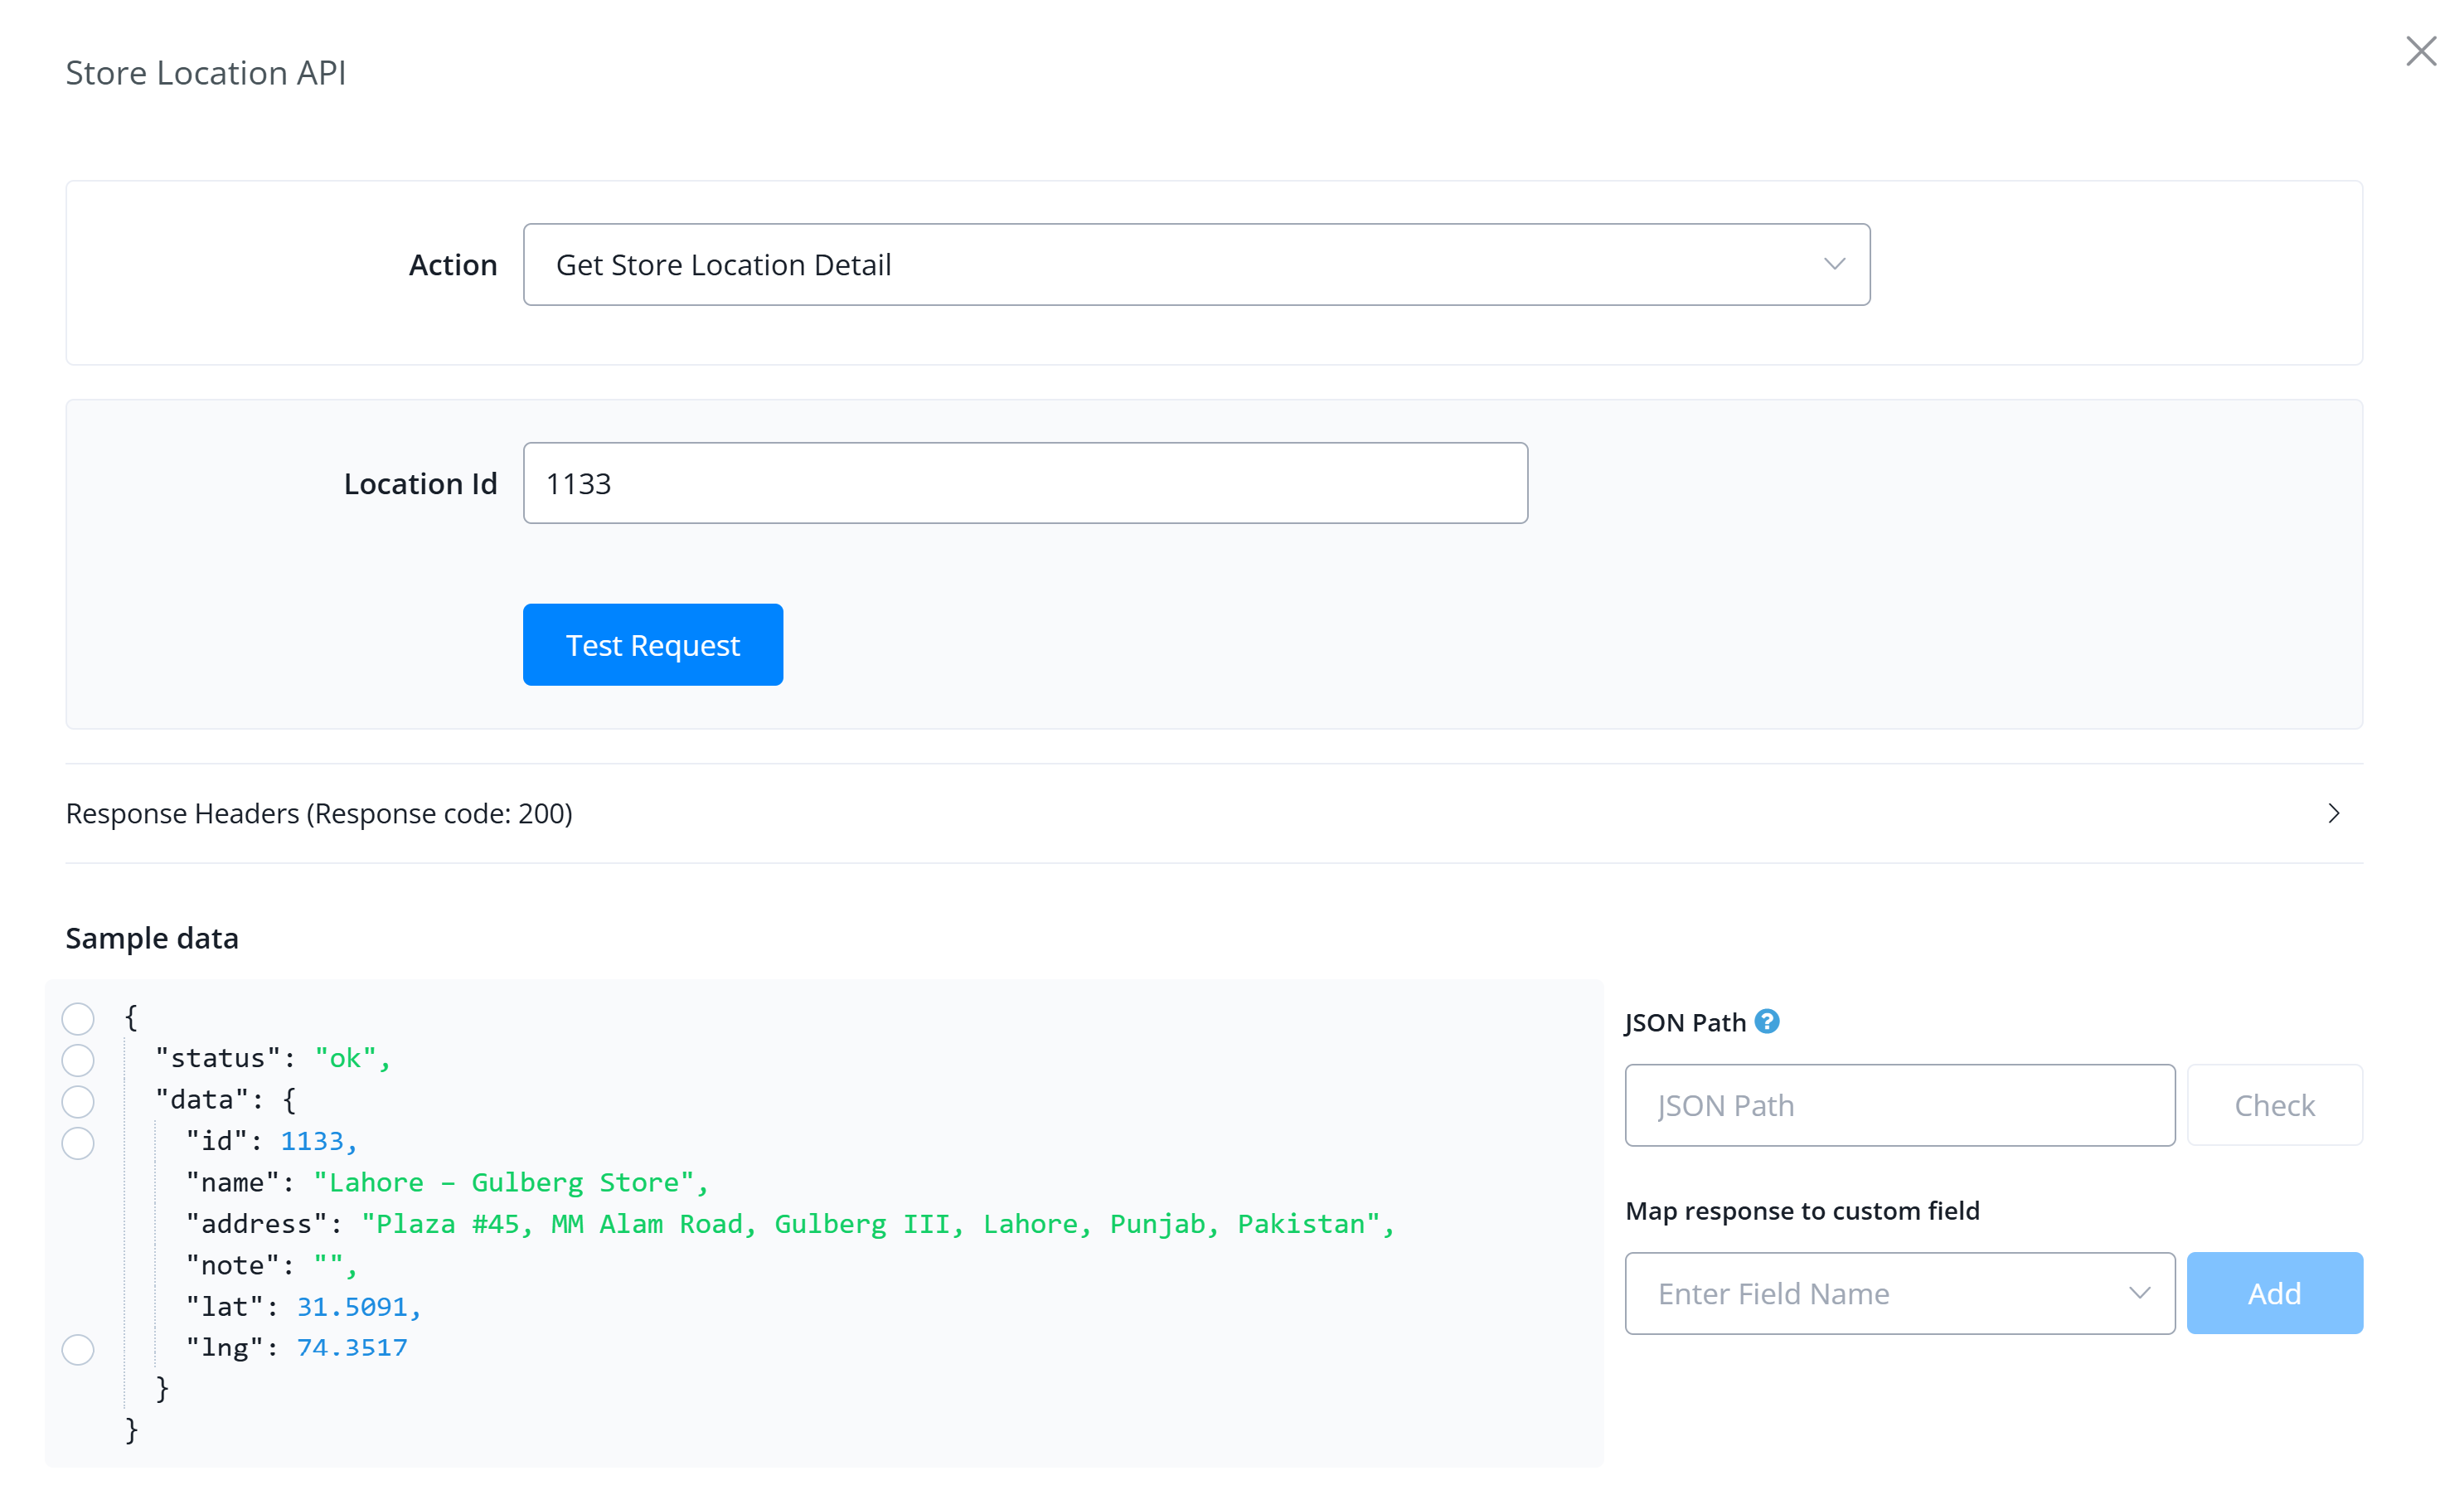Open the Action dropdown
The height and width of the screenshot is (1495, 2464).
tap(1196, 264)
